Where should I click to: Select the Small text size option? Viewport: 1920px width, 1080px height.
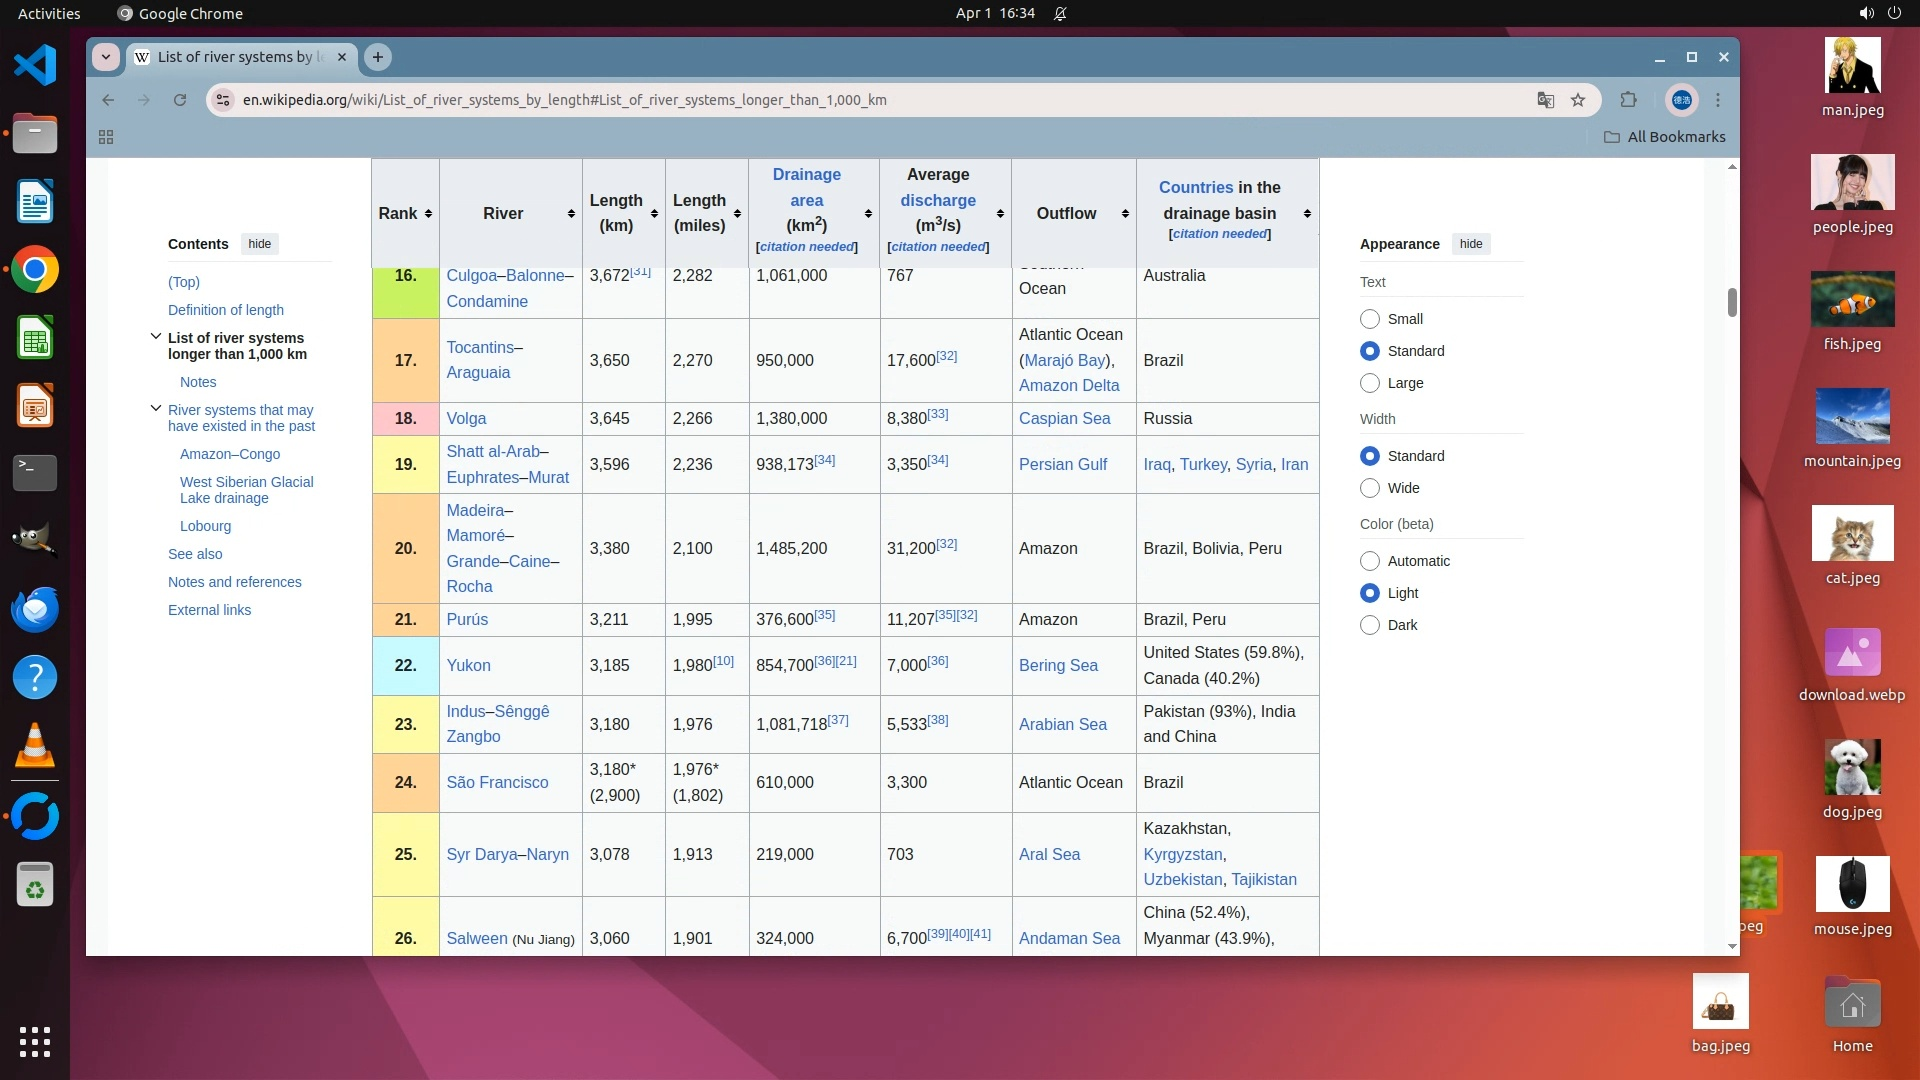pos(1370,319)
